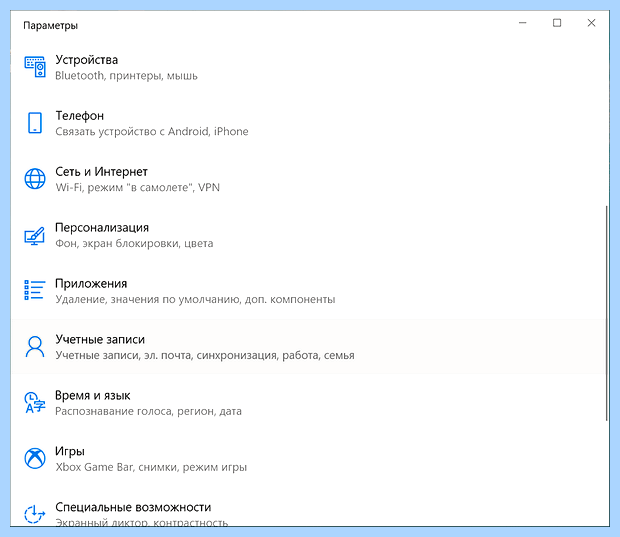
Task: Click "Связать устройство с Android, iPhone" description
Action: (152, 131)
